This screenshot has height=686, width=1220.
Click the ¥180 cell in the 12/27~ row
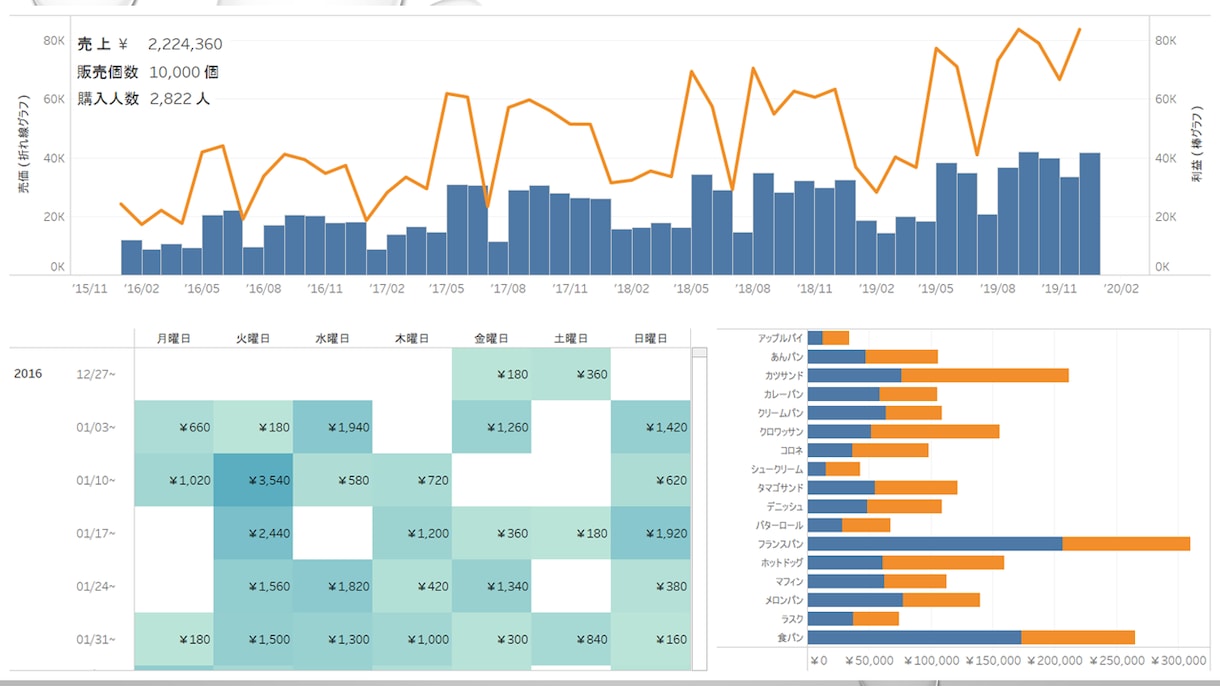[x=491, y=374]
